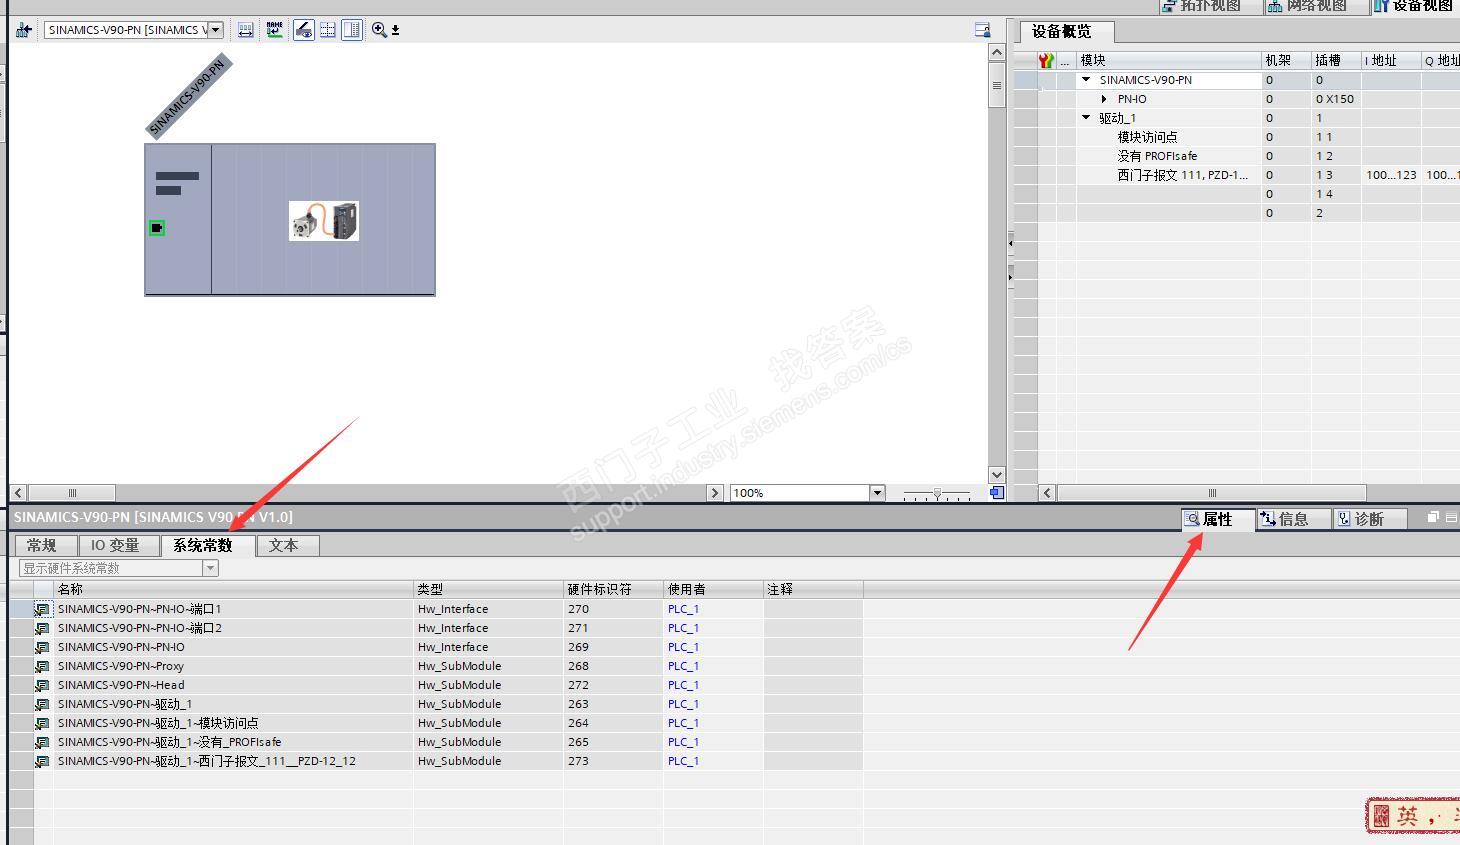Click the 使用者 column header
The image size is (1460, 845).
pyautogui.click(x=714, y=589)
